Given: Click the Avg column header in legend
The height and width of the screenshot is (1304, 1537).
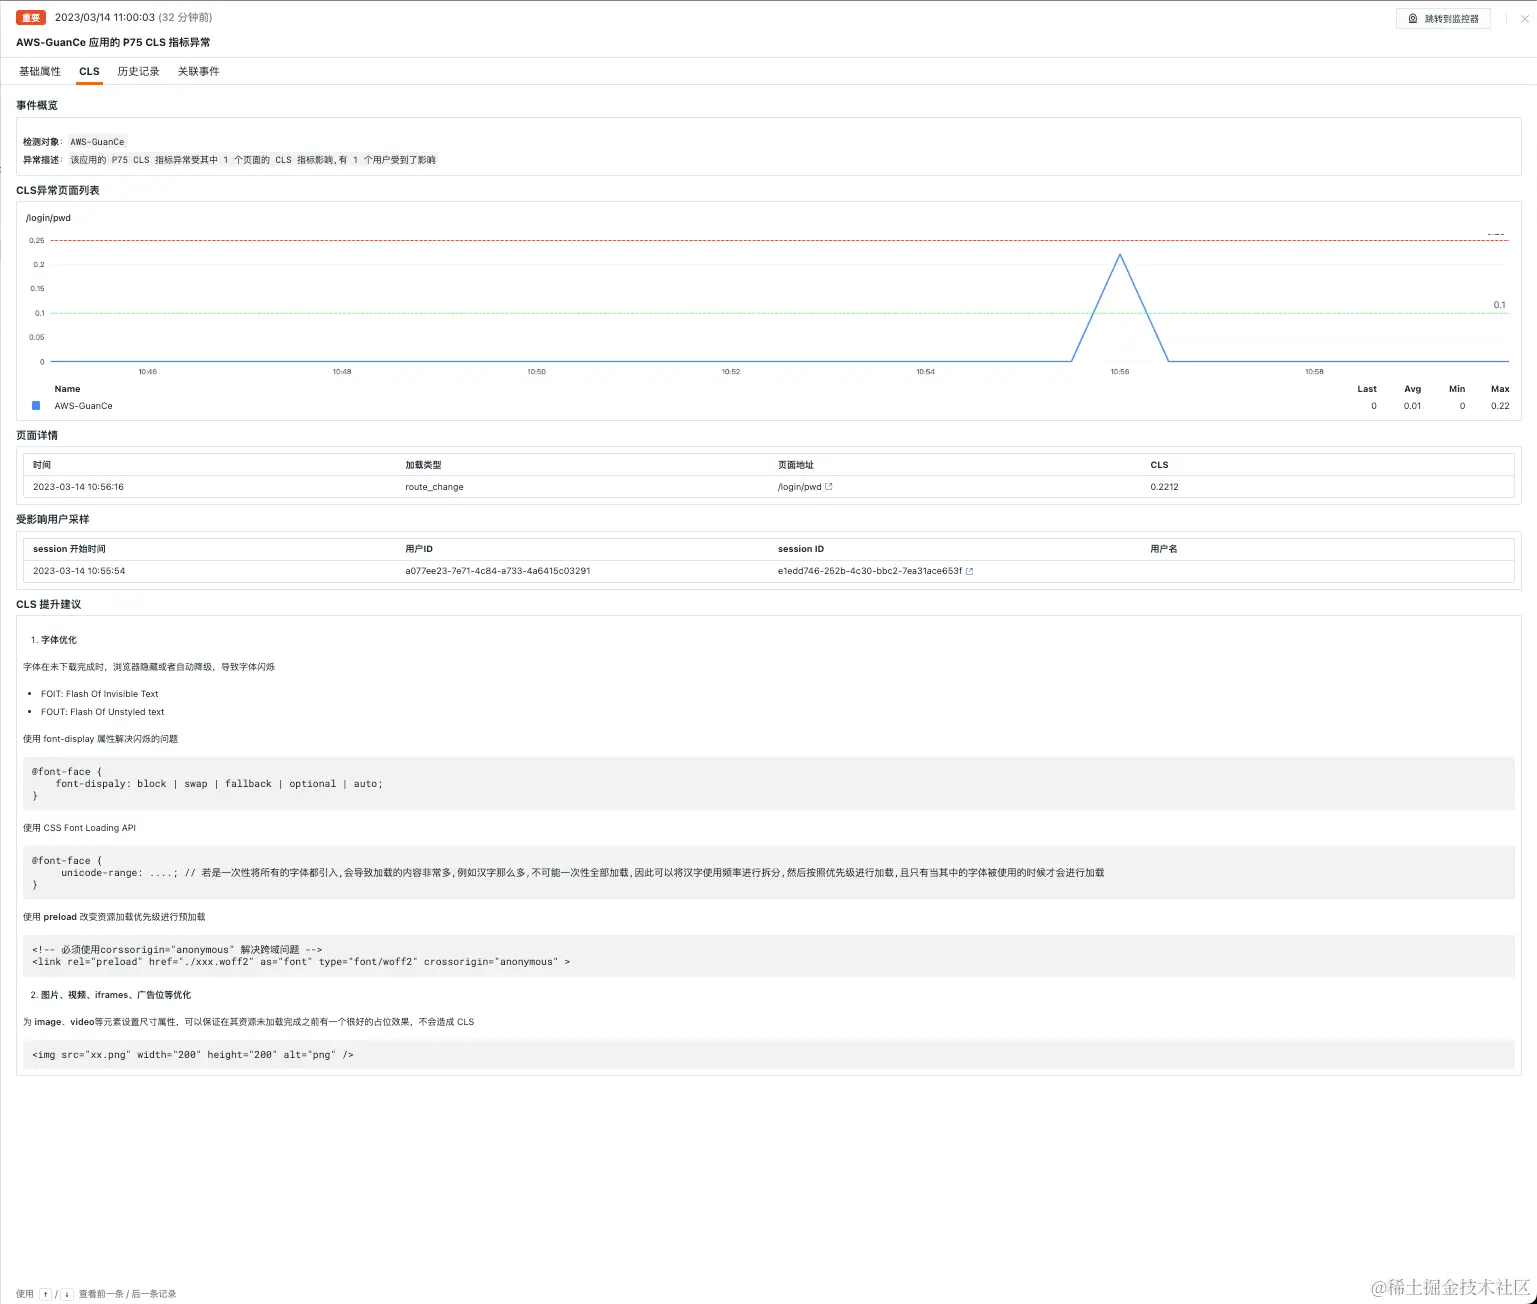Looking at the screenshot, I should coord(1412,389).
